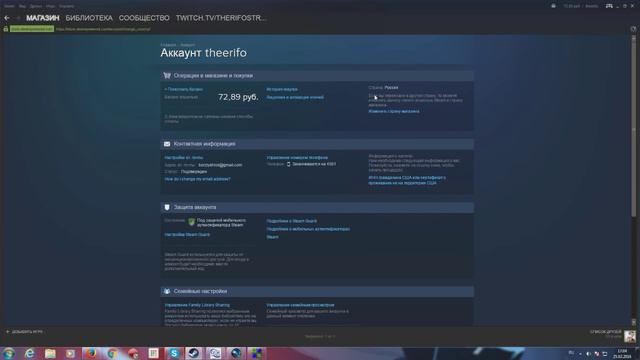This screenshot has width=640, height=360.
Task: Click the system tray clock
Action: 622,354
